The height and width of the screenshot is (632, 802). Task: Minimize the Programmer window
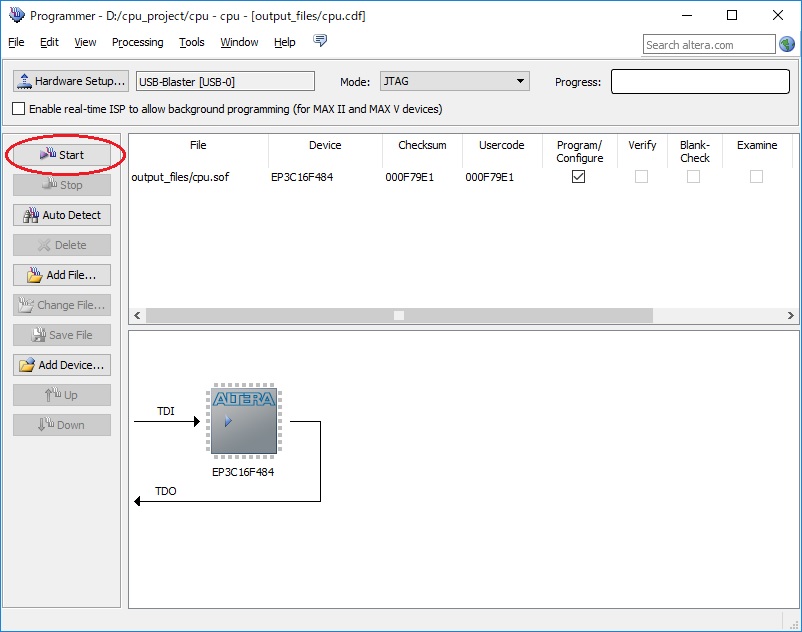(x=687, y=15)
